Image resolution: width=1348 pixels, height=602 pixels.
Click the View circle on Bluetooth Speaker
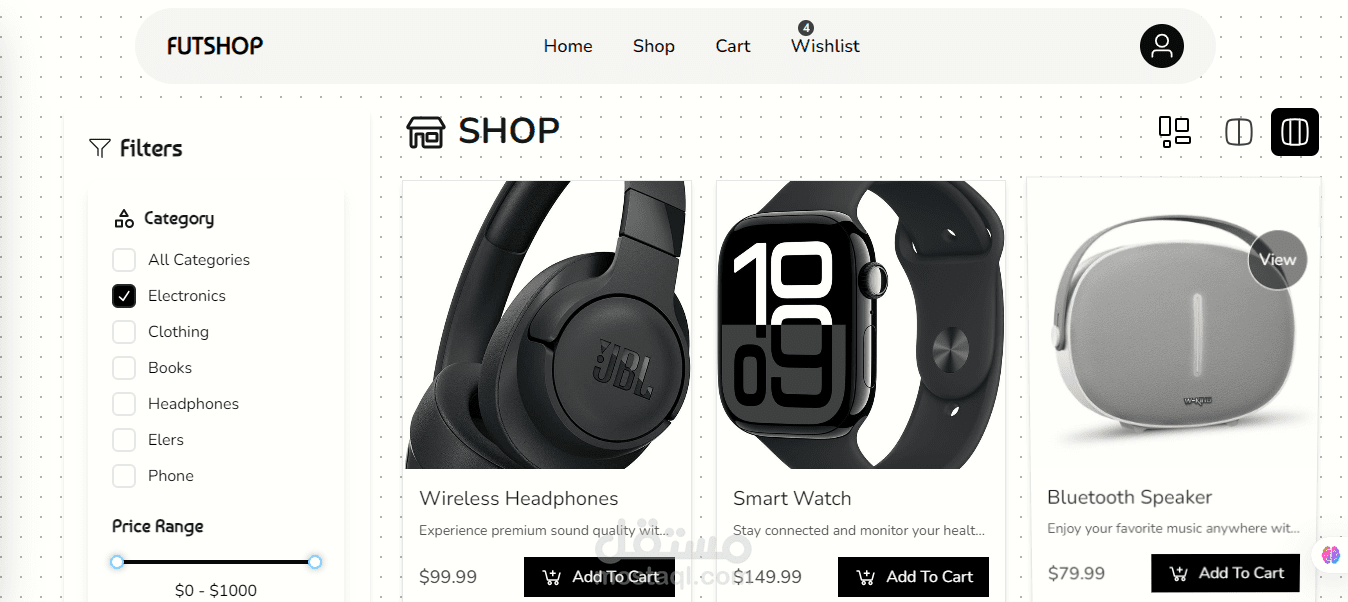coord(1278,260)
